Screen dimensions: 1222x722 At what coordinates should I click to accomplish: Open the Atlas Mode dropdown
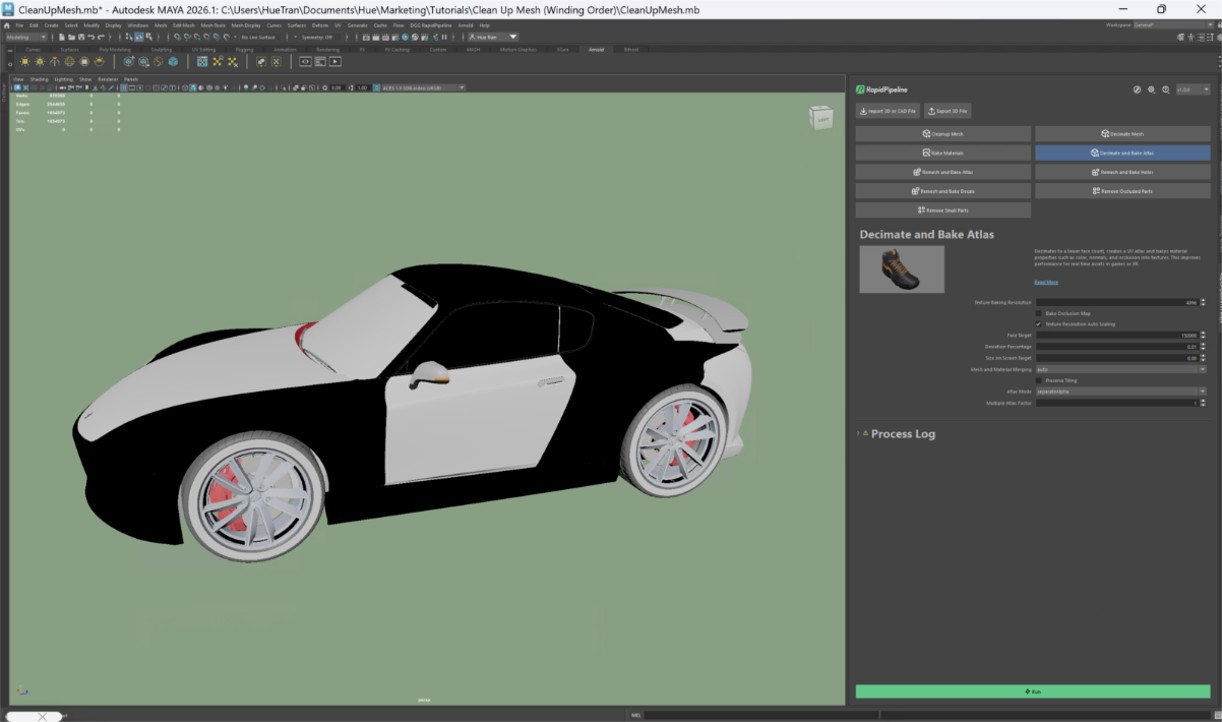(1120, 391)
